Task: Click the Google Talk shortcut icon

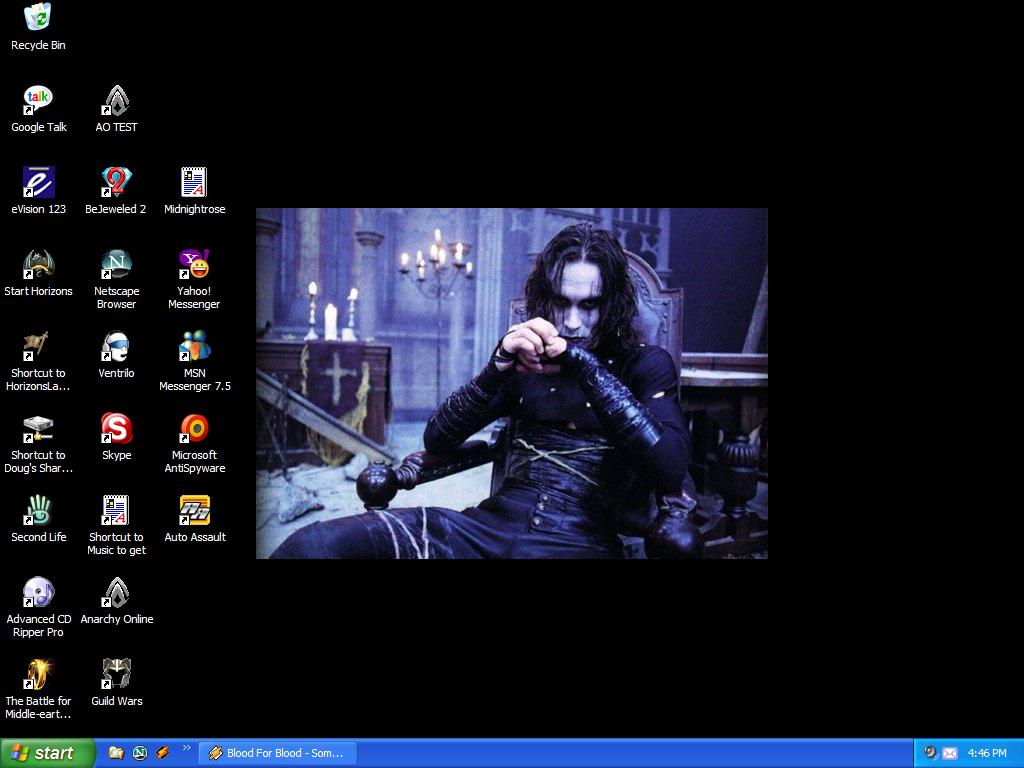Action: point(38,100)
